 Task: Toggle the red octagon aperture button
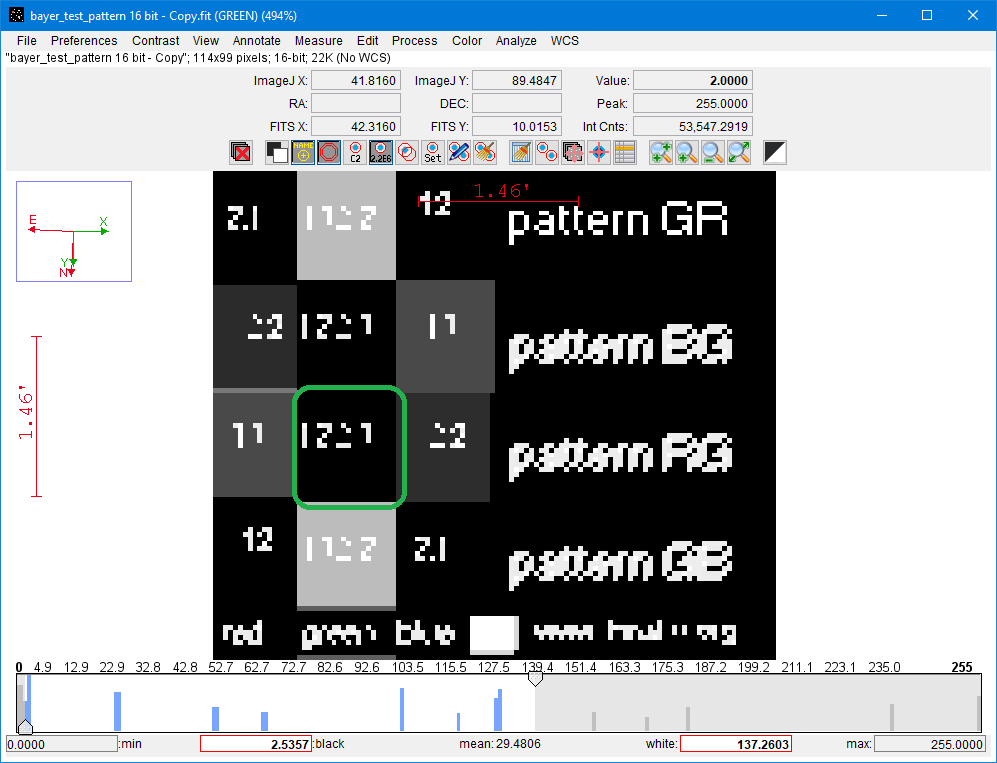329,152
